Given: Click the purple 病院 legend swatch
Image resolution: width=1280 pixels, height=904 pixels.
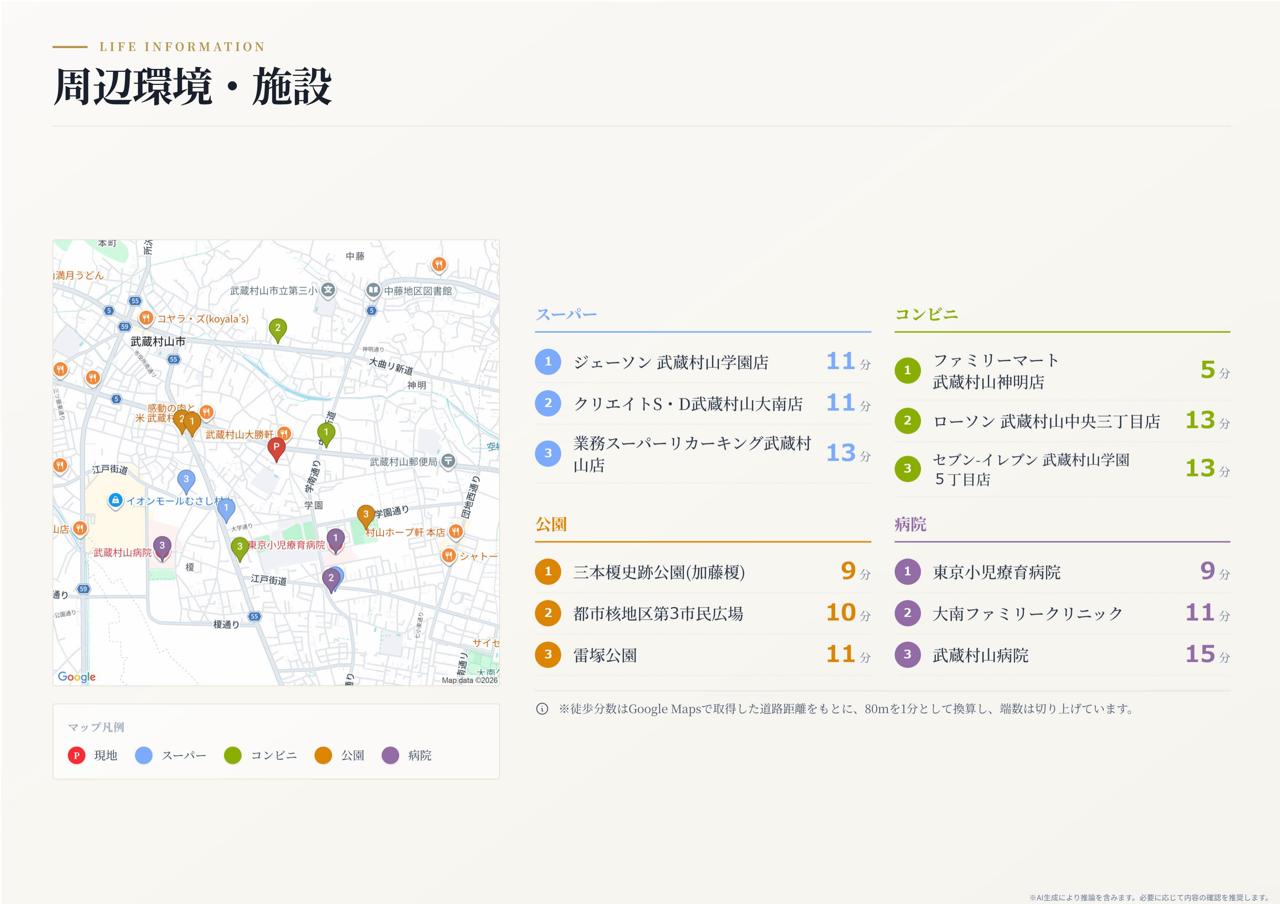Looking at the screenshot, I should point(390,755).
